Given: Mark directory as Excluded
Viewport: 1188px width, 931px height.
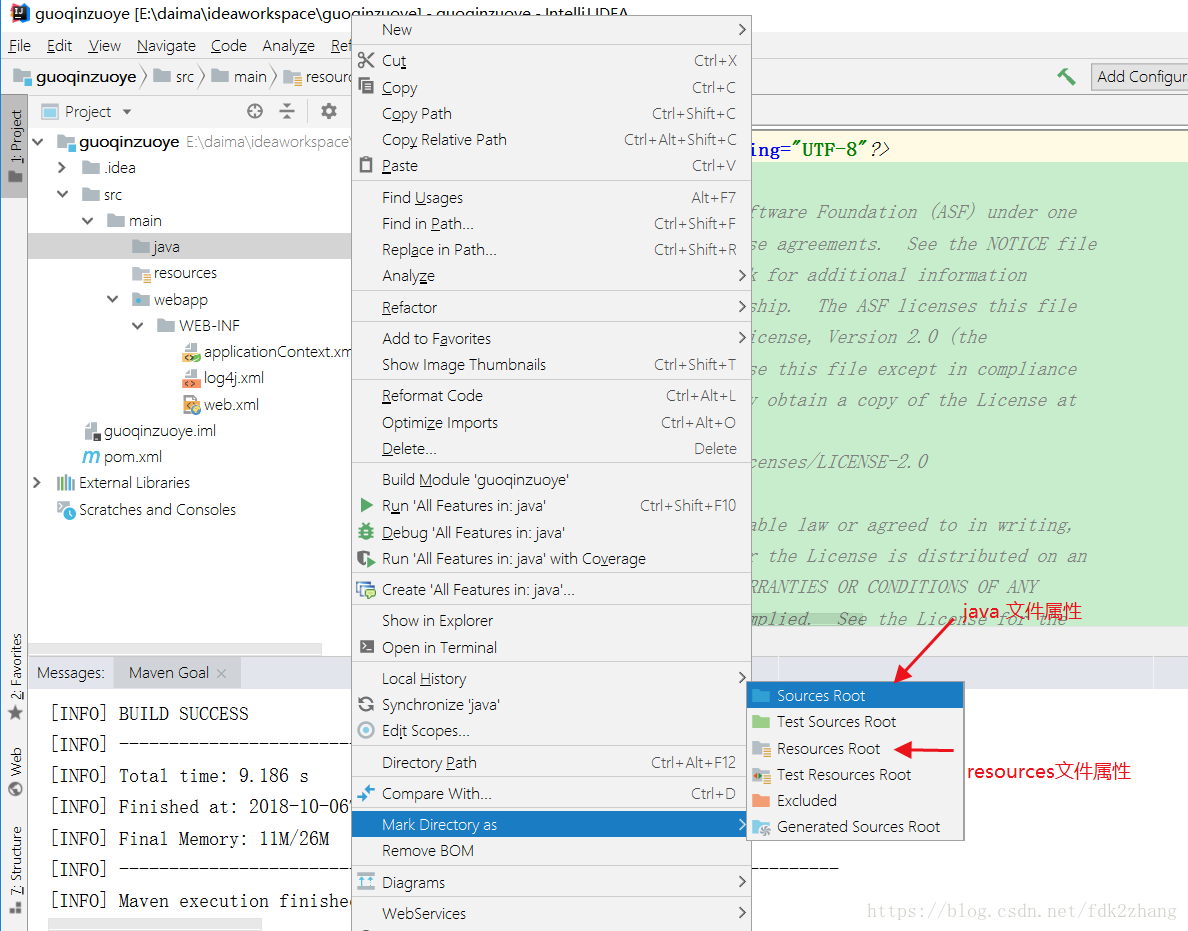Looking at the screenshot, I should click(x=855, y=801).
